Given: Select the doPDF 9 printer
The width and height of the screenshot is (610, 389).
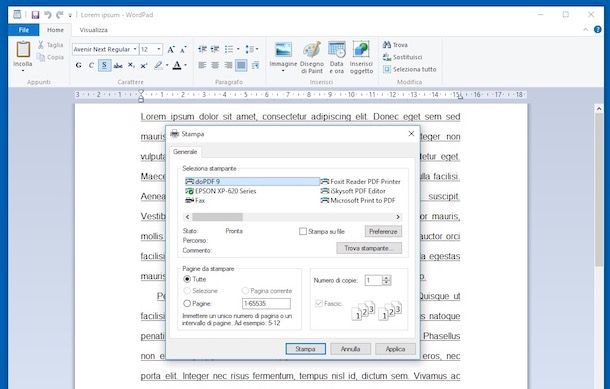Looking at the screenshot, I should [x=252, y=182].
